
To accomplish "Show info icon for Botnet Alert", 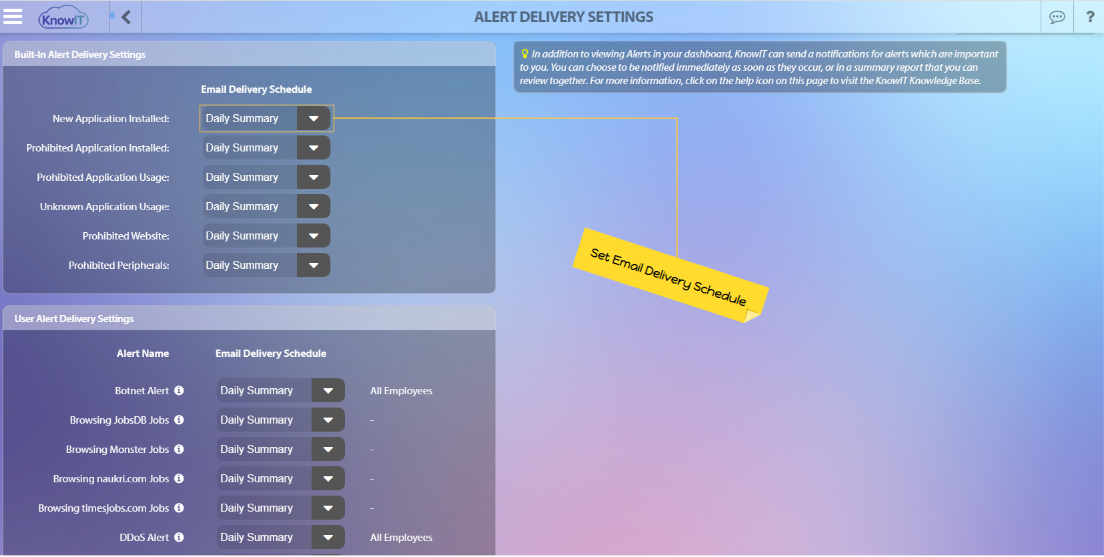I will 179,391.
